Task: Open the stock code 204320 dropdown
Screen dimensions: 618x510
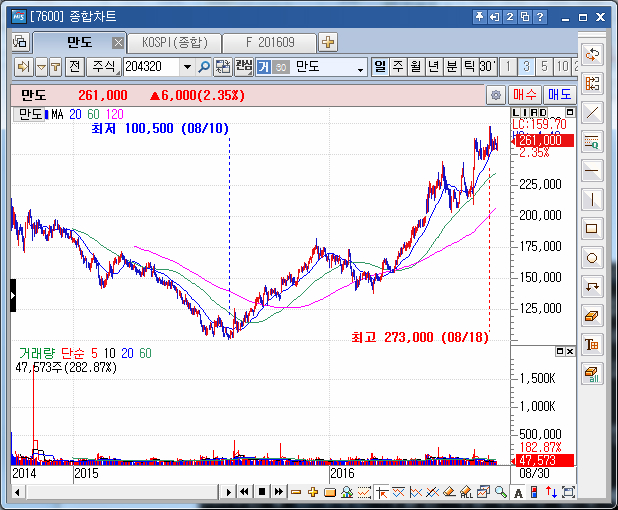Action: tap(187, 67)
